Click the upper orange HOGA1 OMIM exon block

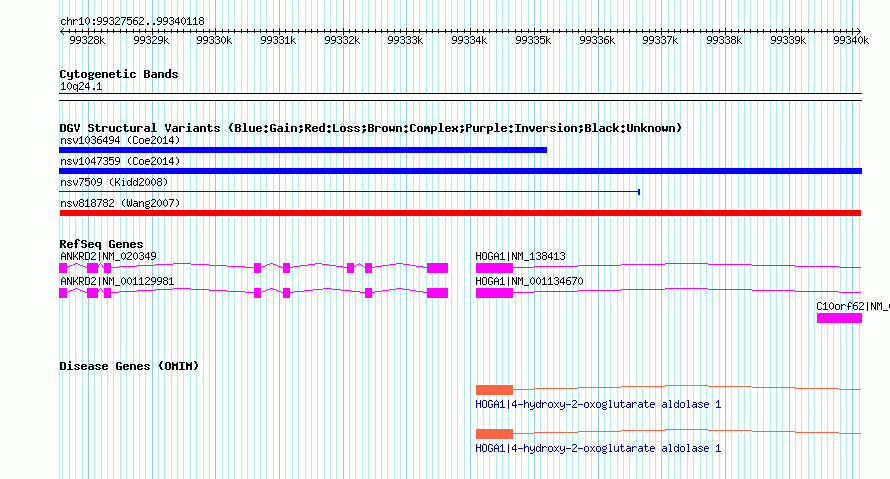494,390
